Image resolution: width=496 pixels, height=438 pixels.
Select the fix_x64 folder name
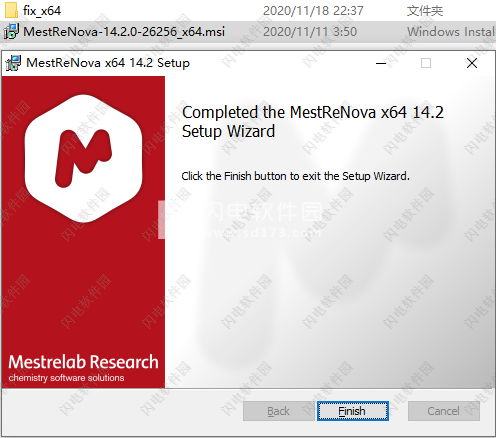point(42,11)
